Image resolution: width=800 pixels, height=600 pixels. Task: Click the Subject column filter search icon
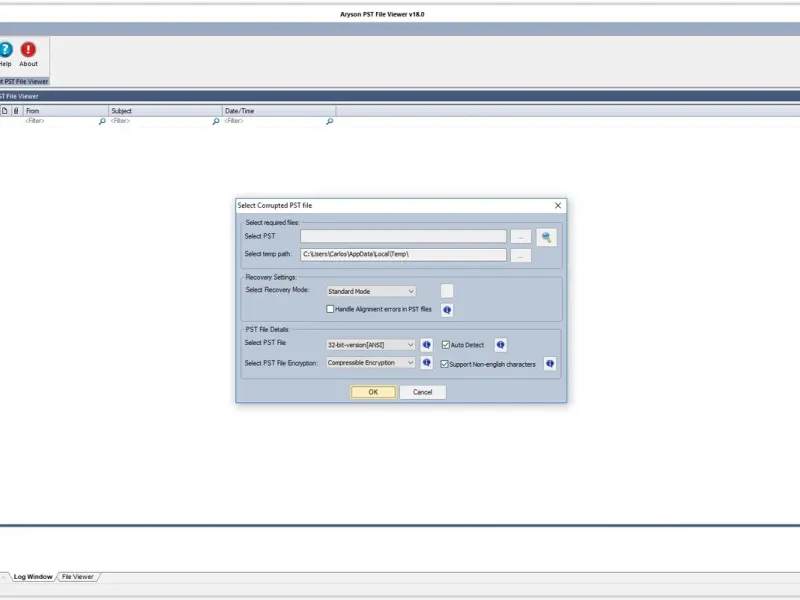216,121
